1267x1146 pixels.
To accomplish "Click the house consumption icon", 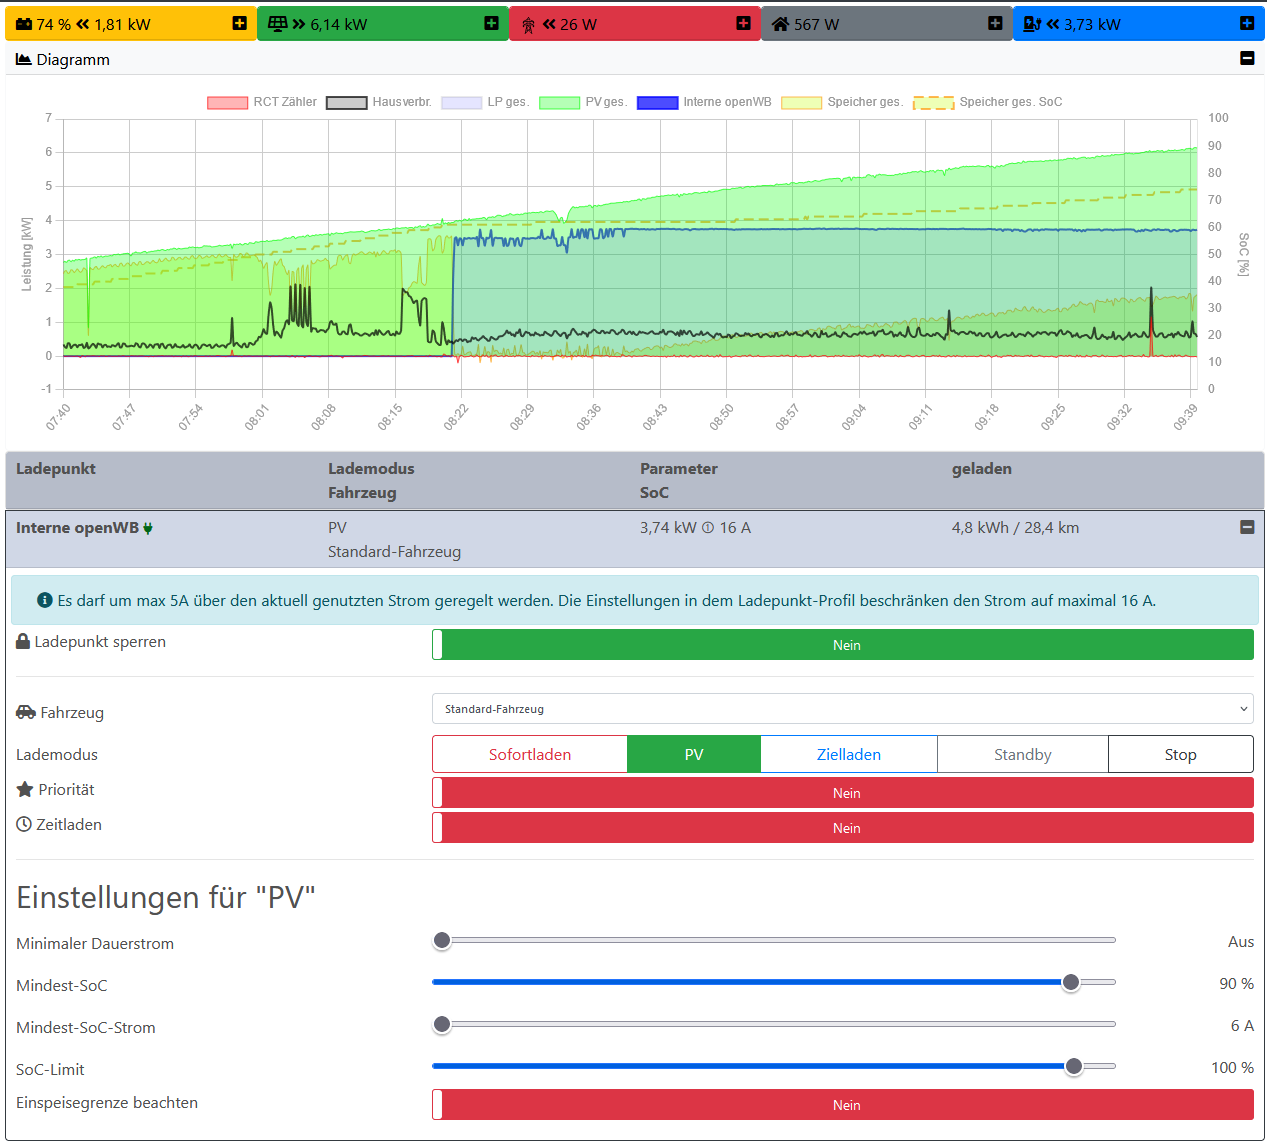I will (x=781, y=24).
